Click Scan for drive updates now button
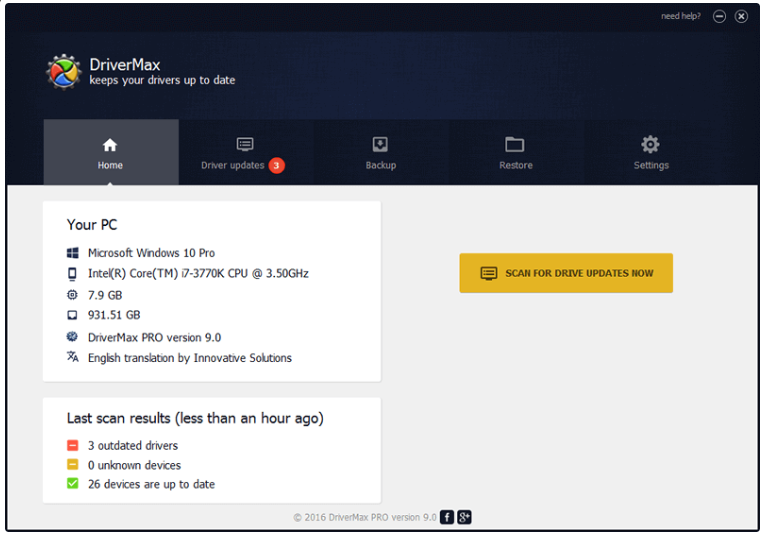 (566, 273)
